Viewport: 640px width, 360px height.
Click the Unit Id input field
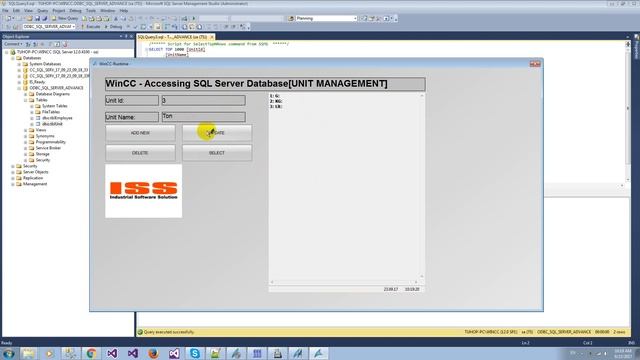(x=203, y=100)
